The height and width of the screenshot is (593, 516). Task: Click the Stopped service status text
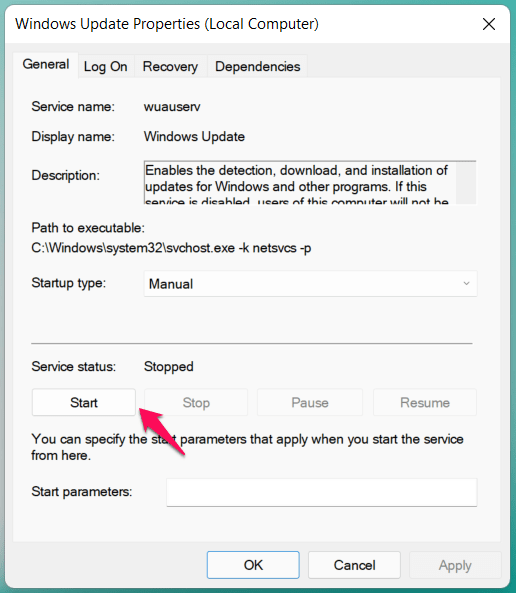(x=169, y=366)
